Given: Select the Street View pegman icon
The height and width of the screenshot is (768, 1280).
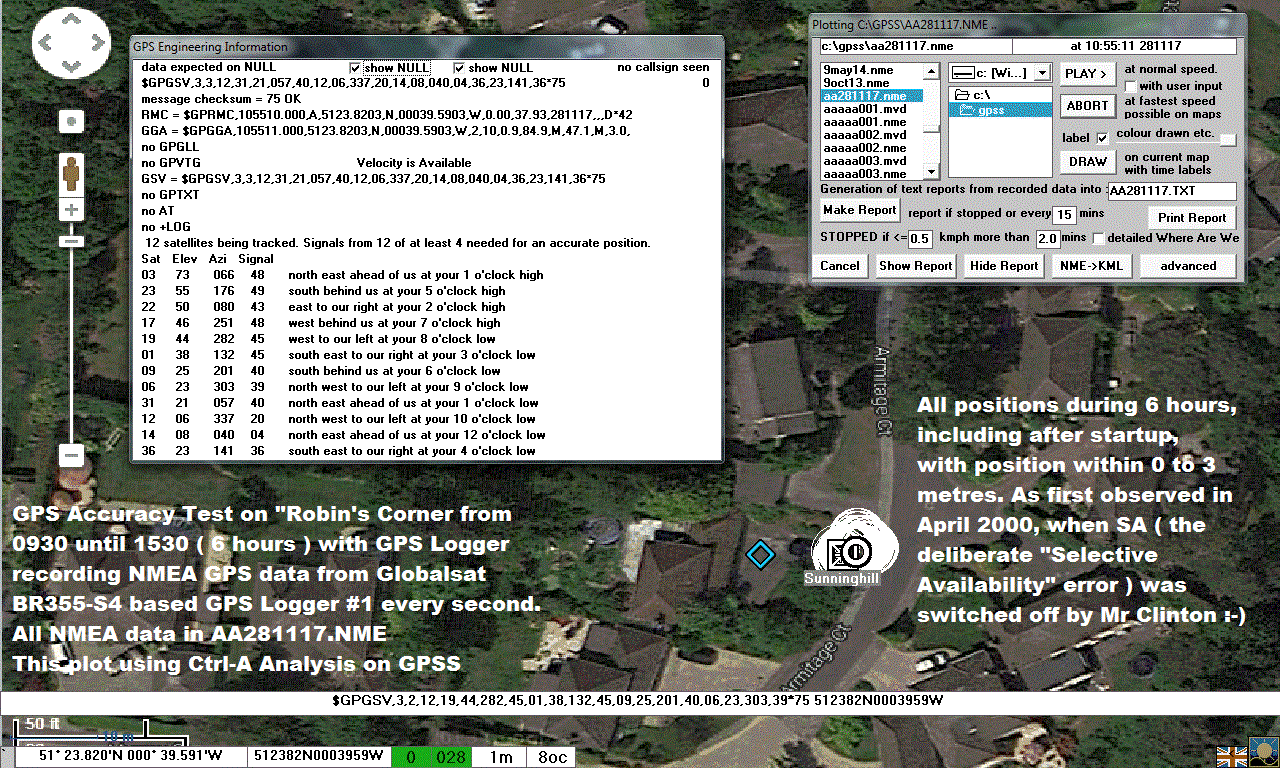Looking at the screenshot, I should click(x=71, y=176).
